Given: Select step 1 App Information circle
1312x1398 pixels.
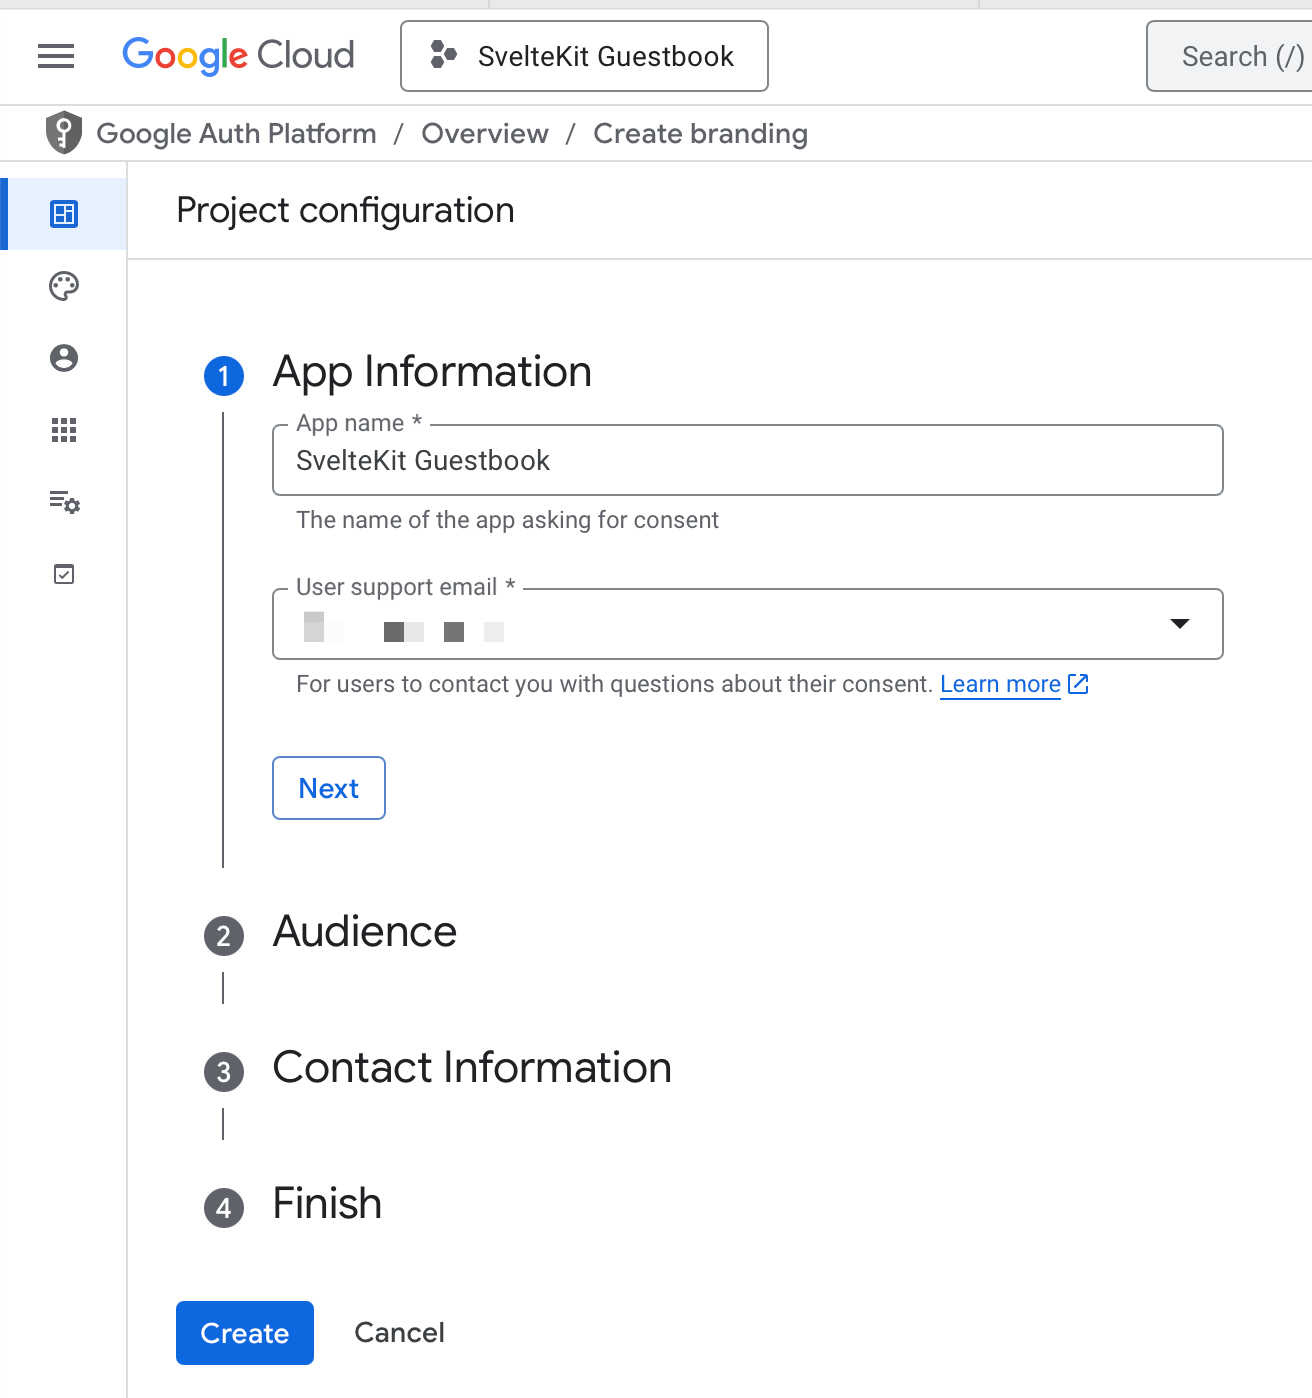Looking at the screenshot, I should coord(223,376).
